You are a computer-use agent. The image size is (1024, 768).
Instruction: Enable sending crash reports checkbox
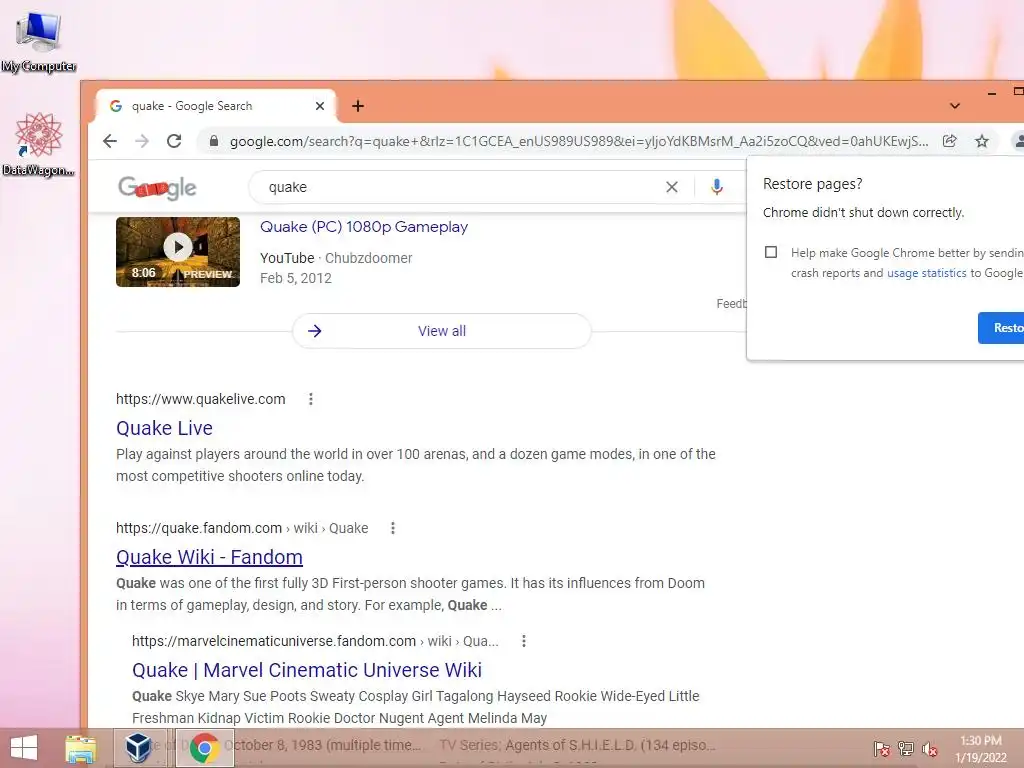tap(771, 252)
